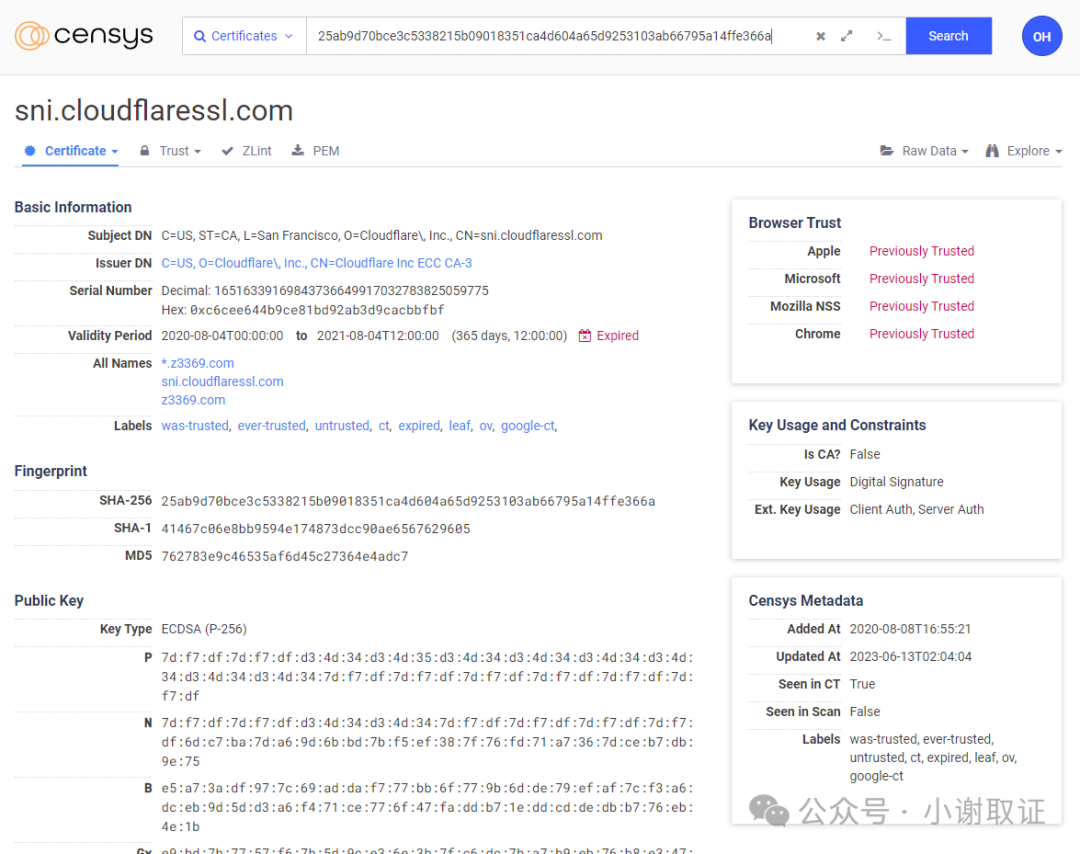Click Mozilla NSS Previously Trusted status
Screen dimensions: 1080x854
(x=922, y=306)
